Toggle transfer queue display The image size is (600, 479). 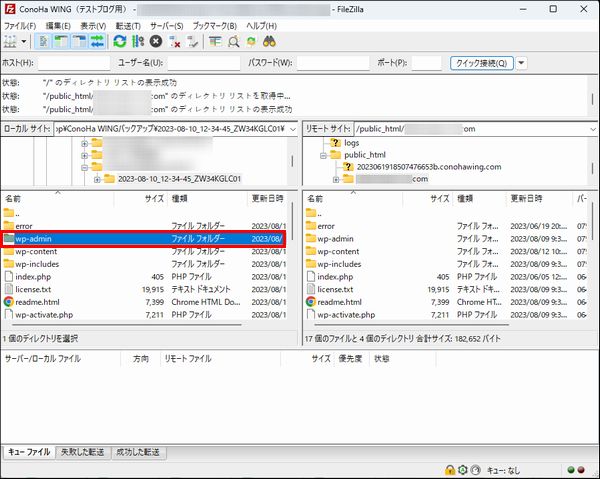97,41
